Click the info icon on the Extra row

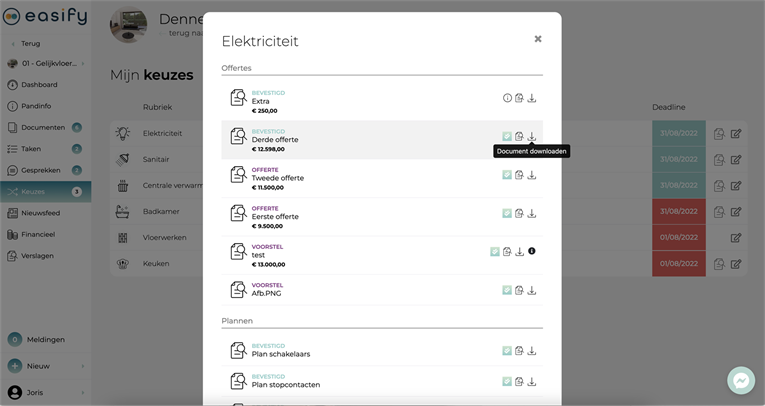507,98
